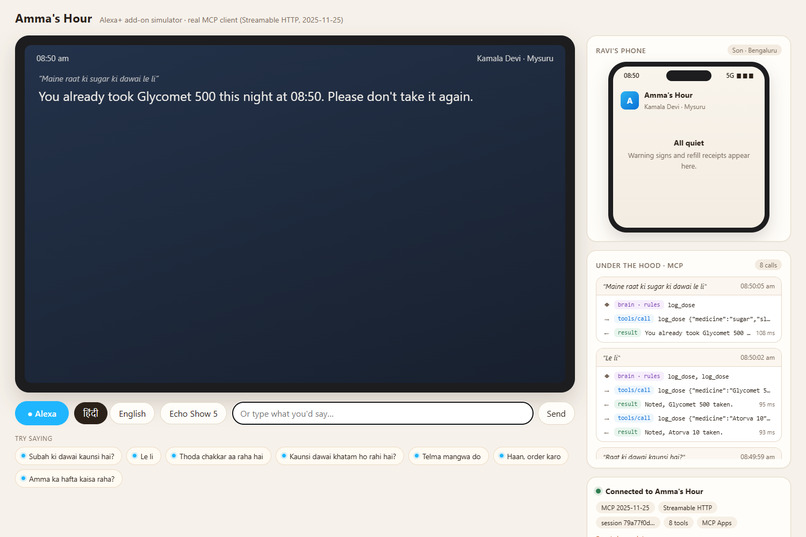
Task: Click the tools/call row for Glycomet 5…
Action: point(689,390)
